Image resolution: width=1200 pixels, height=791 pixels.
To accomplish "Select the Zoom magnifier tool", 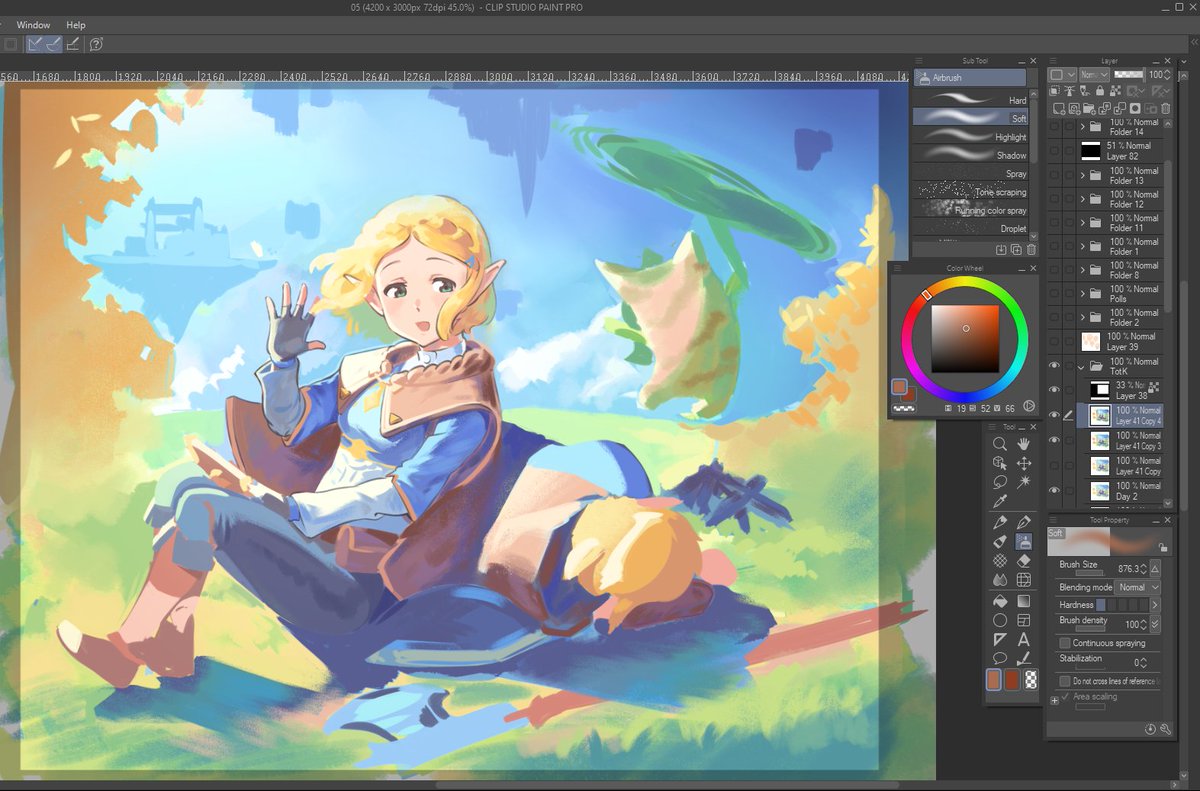I will click(x=999, y=443).
